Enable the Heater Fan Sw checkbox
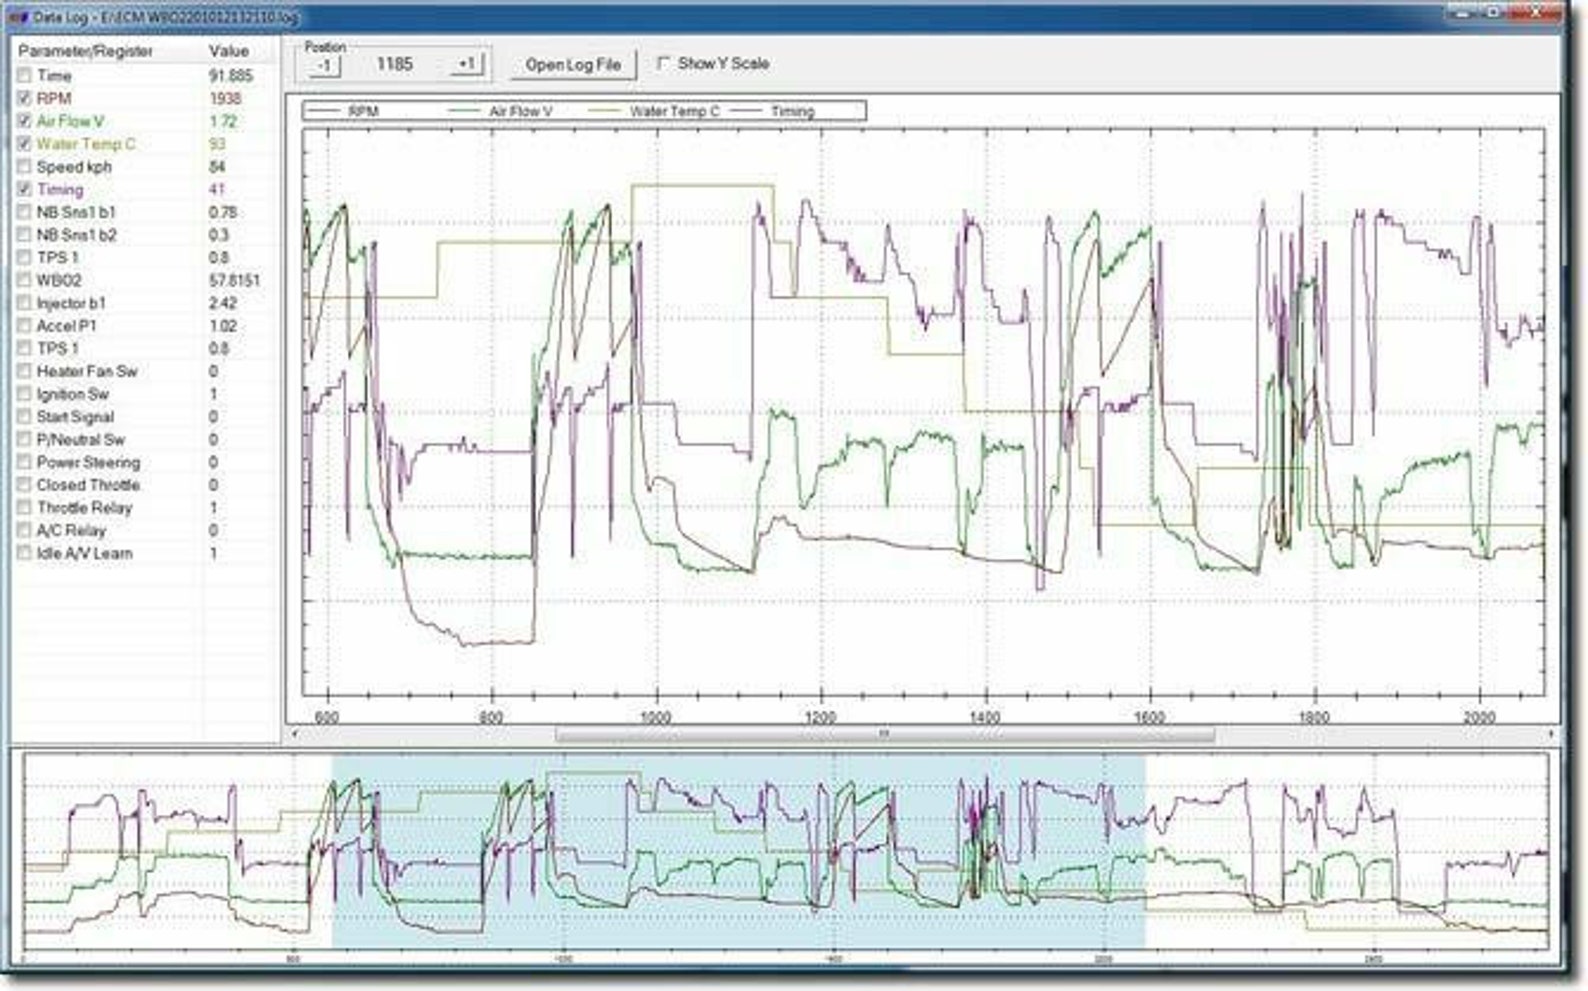This screenshot has width=1588, height=991. point(24,371)
